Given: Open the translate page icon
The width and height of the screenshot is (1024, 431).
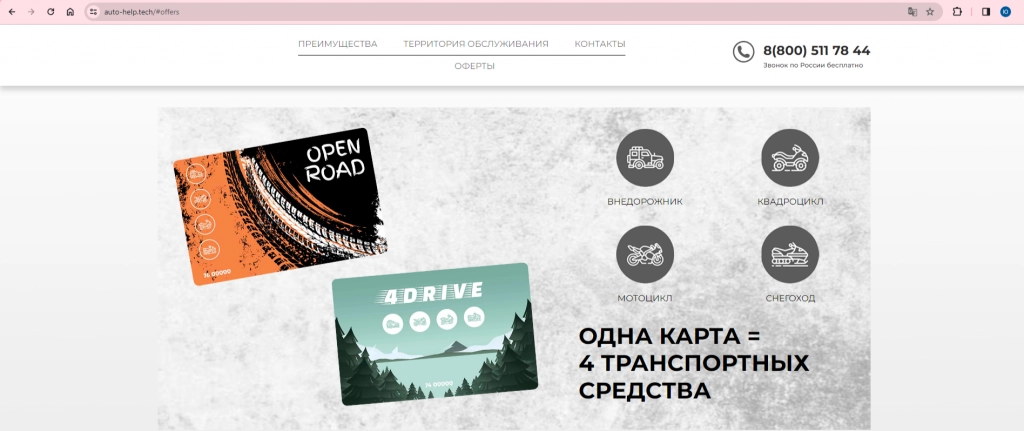Looking at the screenshot, I should pyautogui.click(x=912, y=12).
